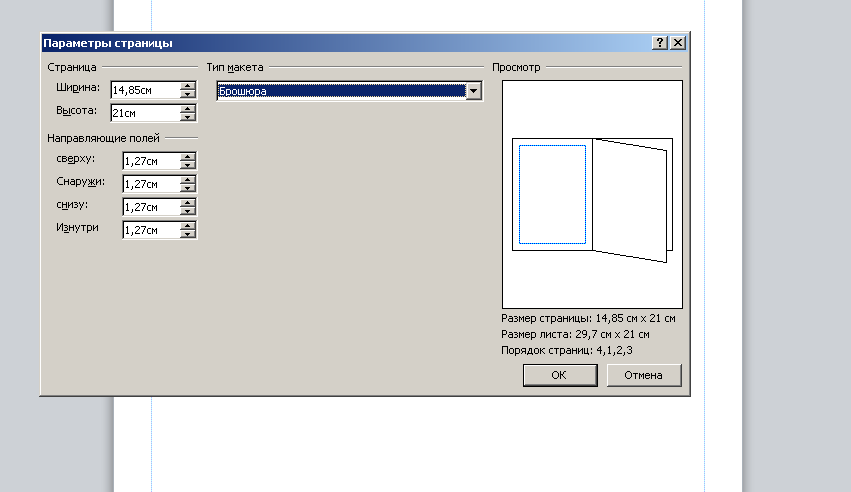851x492 pixels.
Task: Increase the Изнутри margin with up arrow
Action: point(188,226)
